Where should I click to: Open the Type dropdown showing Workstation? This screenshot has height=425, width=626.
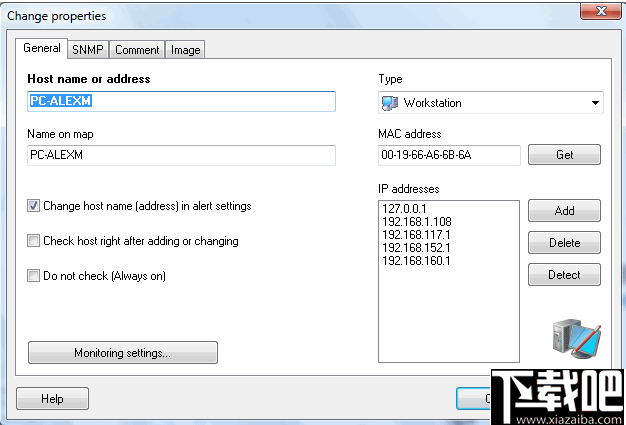click(491, 103)
